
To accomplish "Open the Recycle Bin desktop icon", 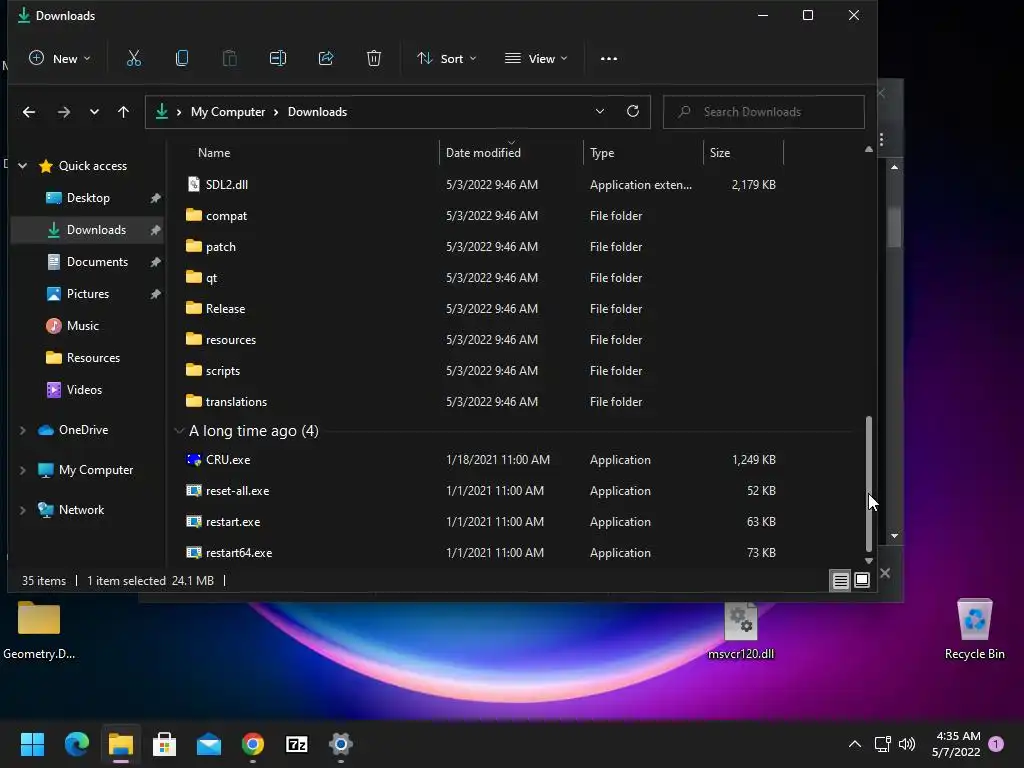I will pos(974,629).
